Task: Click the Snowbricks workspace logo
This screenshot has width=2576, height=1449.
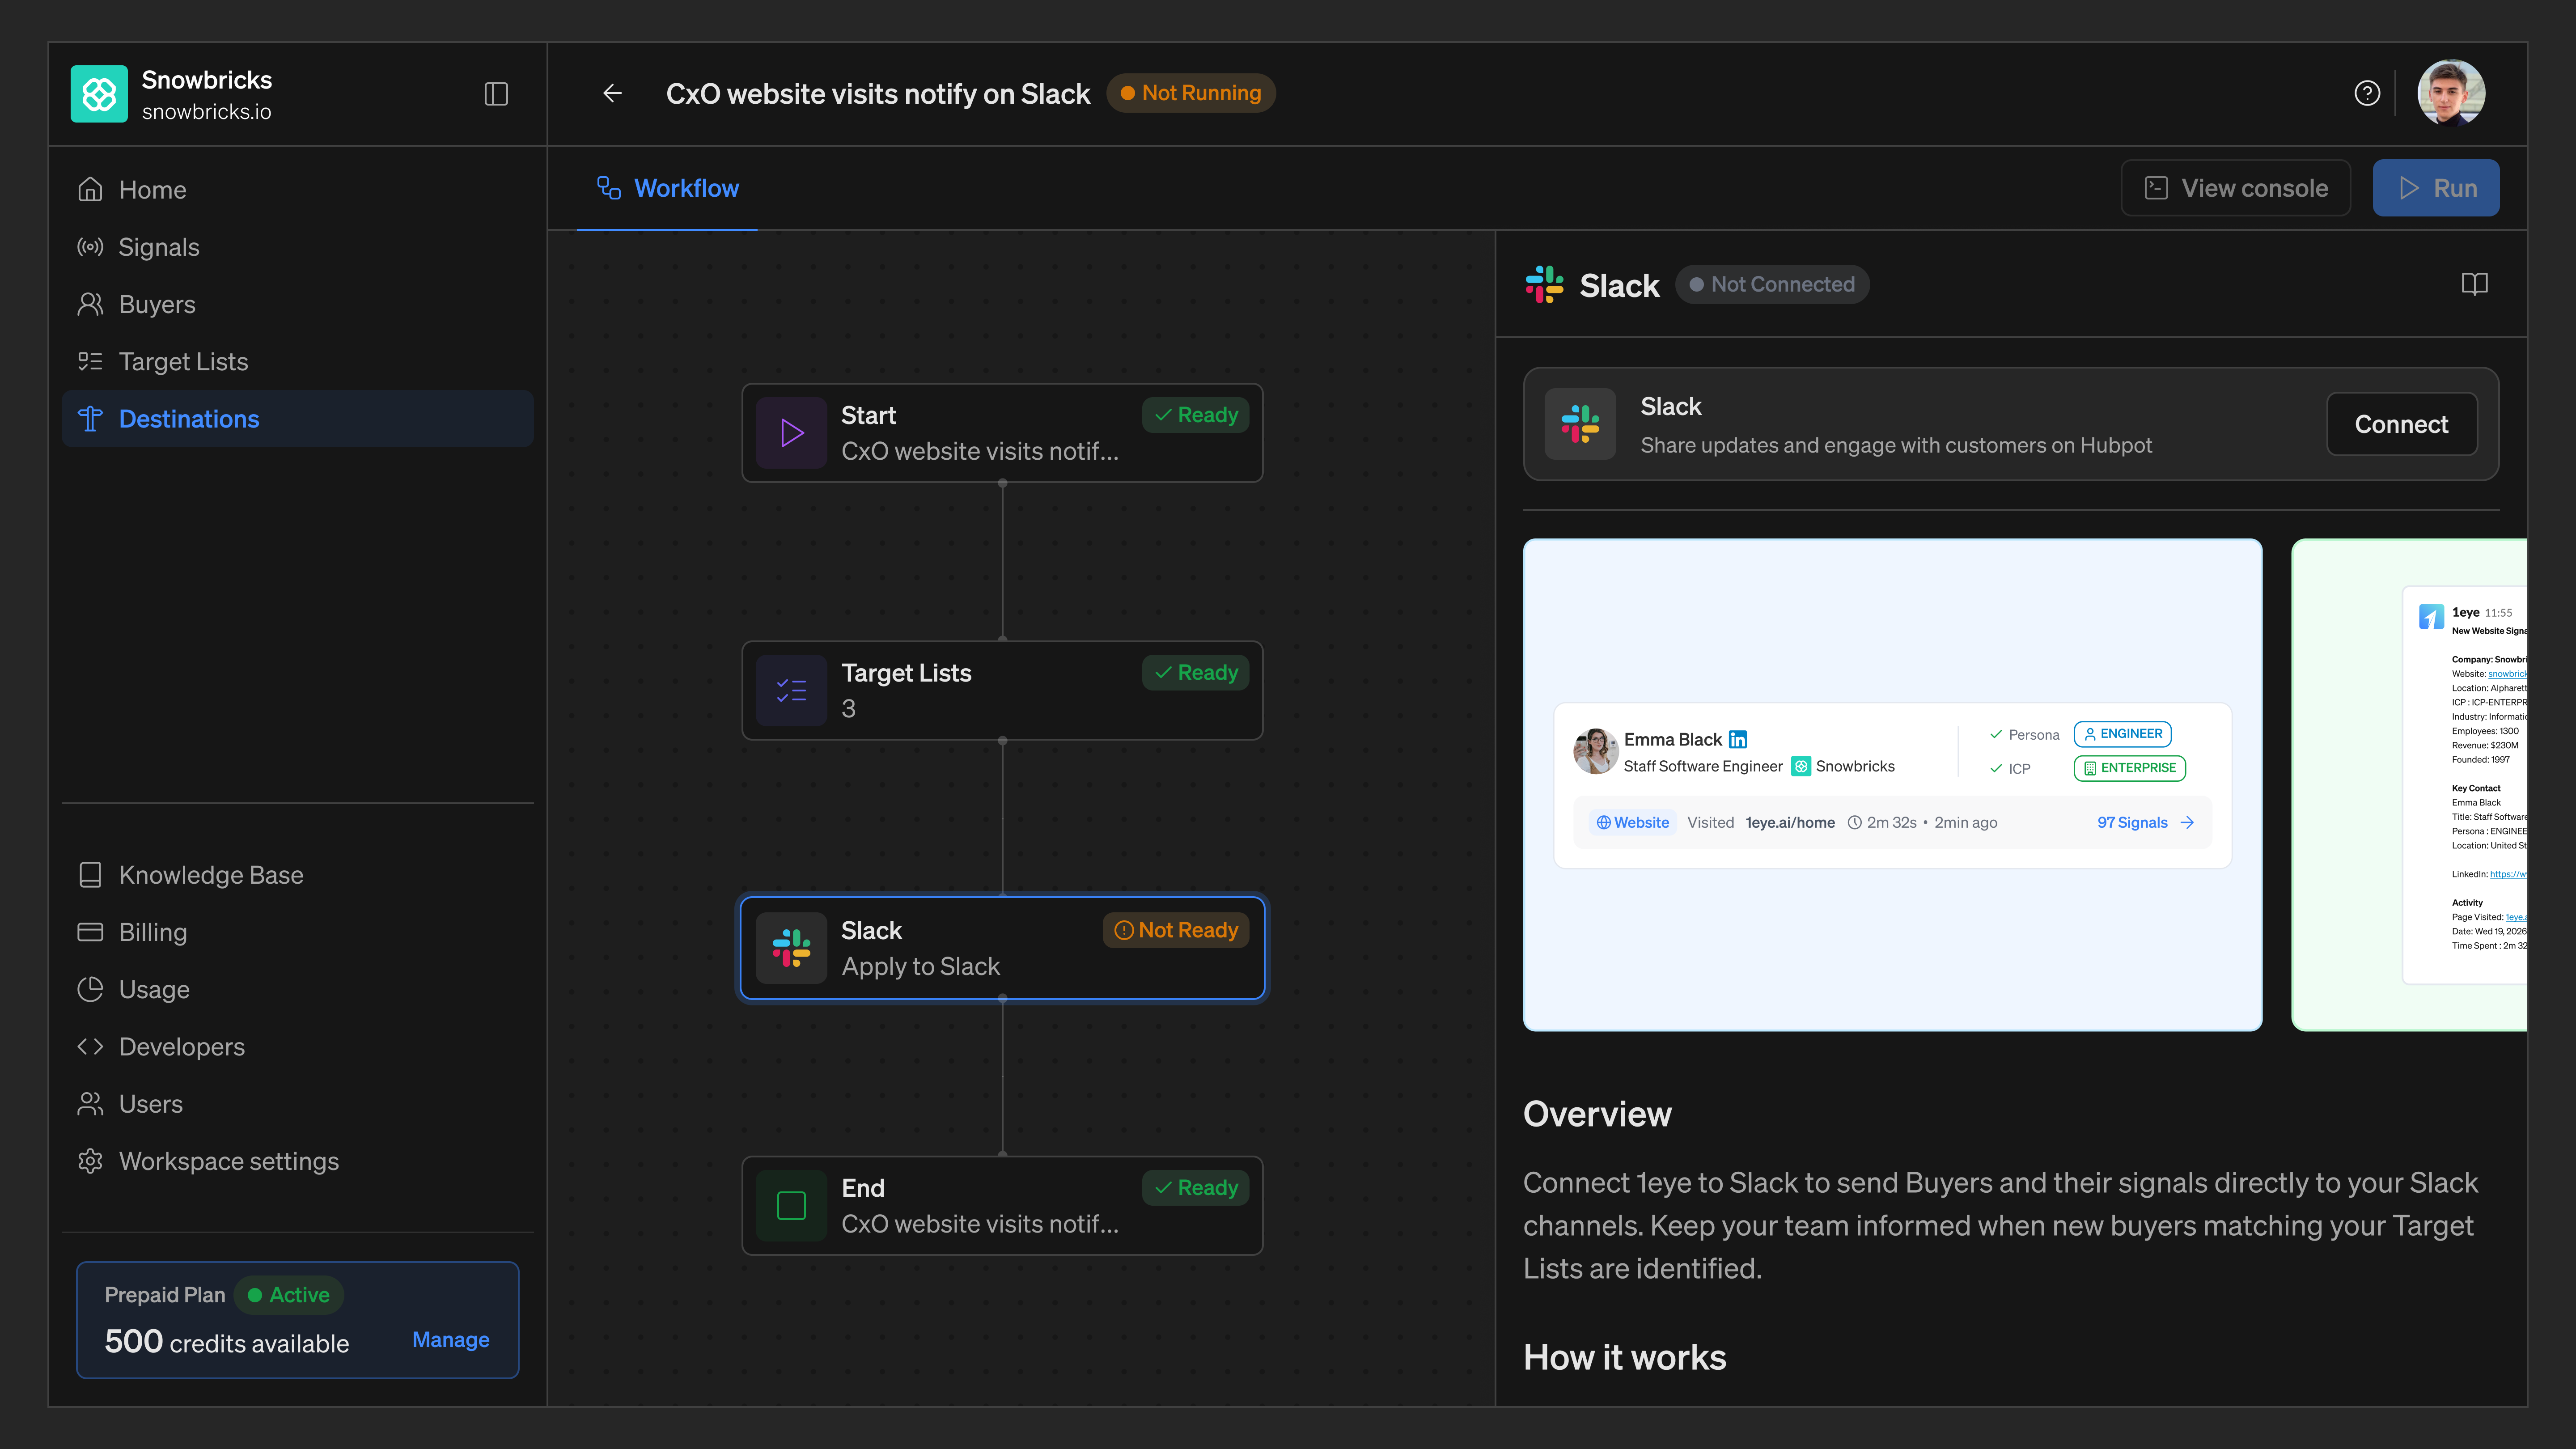Action: 99,94
